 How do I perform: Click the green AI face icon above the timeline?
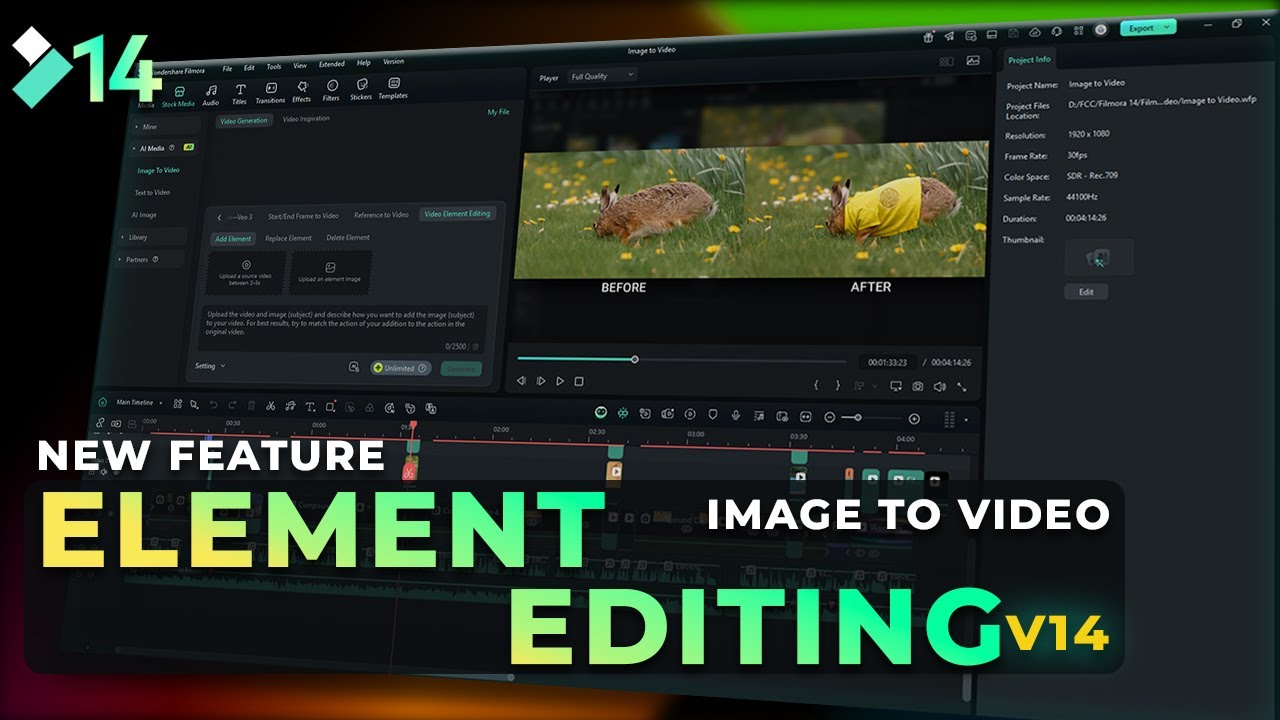(x=601, y=412)
